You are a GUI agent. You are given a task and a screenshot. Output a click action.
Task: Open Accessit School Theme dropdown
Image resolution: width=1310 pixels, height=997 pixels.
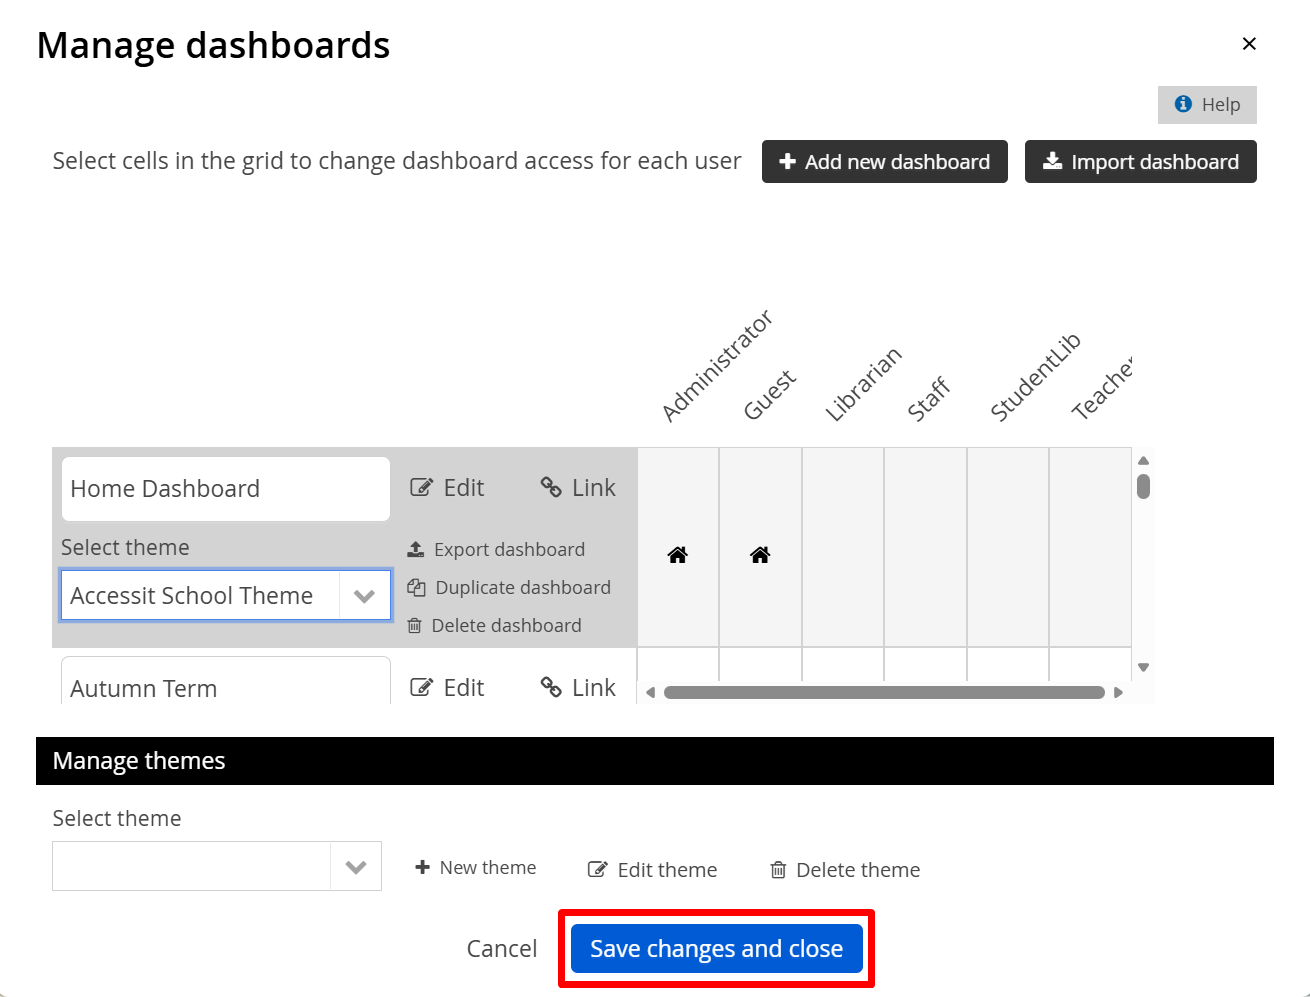pos(365,596)
